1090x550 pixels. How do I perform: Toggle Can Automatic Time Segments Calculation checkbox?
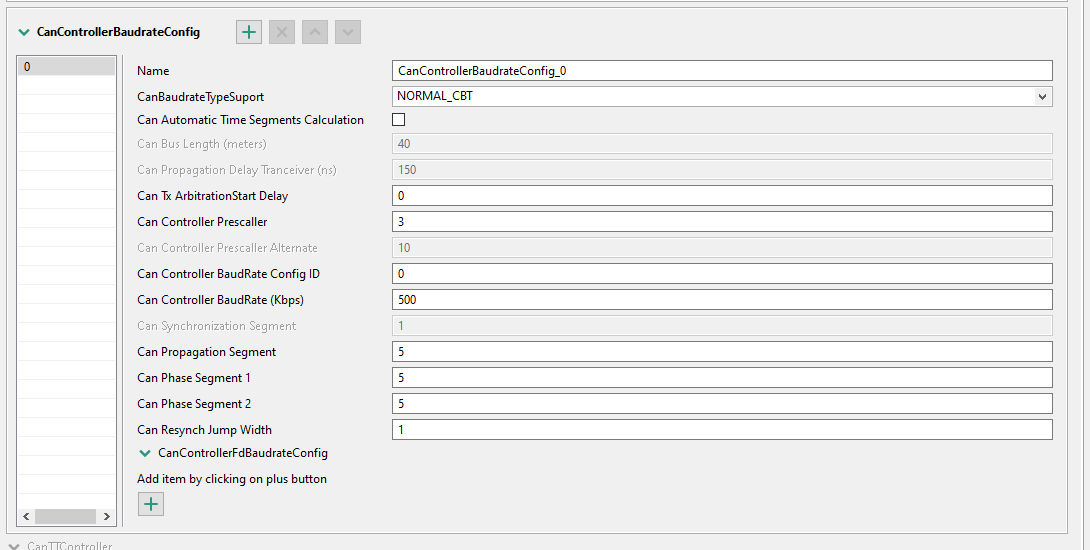coord(399,120)
